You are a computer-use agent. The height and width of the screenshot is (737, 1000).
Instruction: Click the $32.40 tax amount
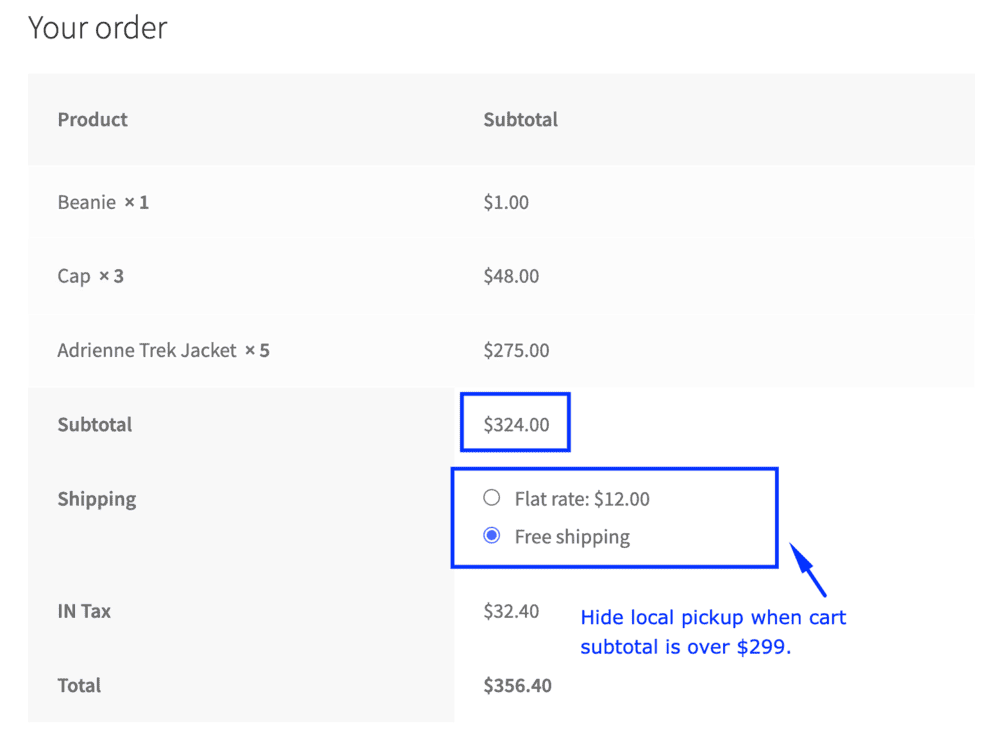click(x=511, y=611)
